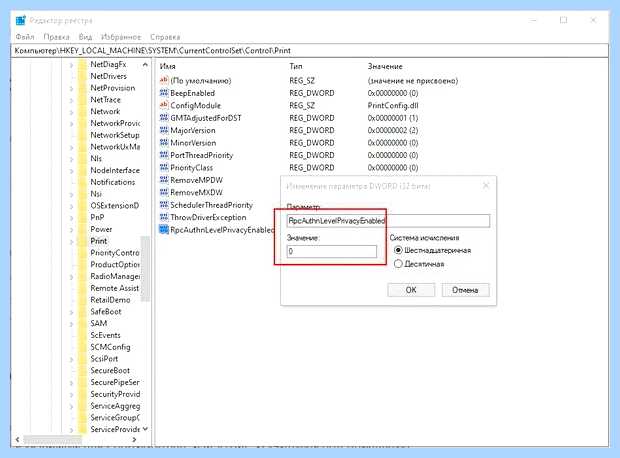Image resolution: width=620 pixels, height=458 pixels.
Task: Click the SecureBoot folder icon
Action: pos(82,371)
